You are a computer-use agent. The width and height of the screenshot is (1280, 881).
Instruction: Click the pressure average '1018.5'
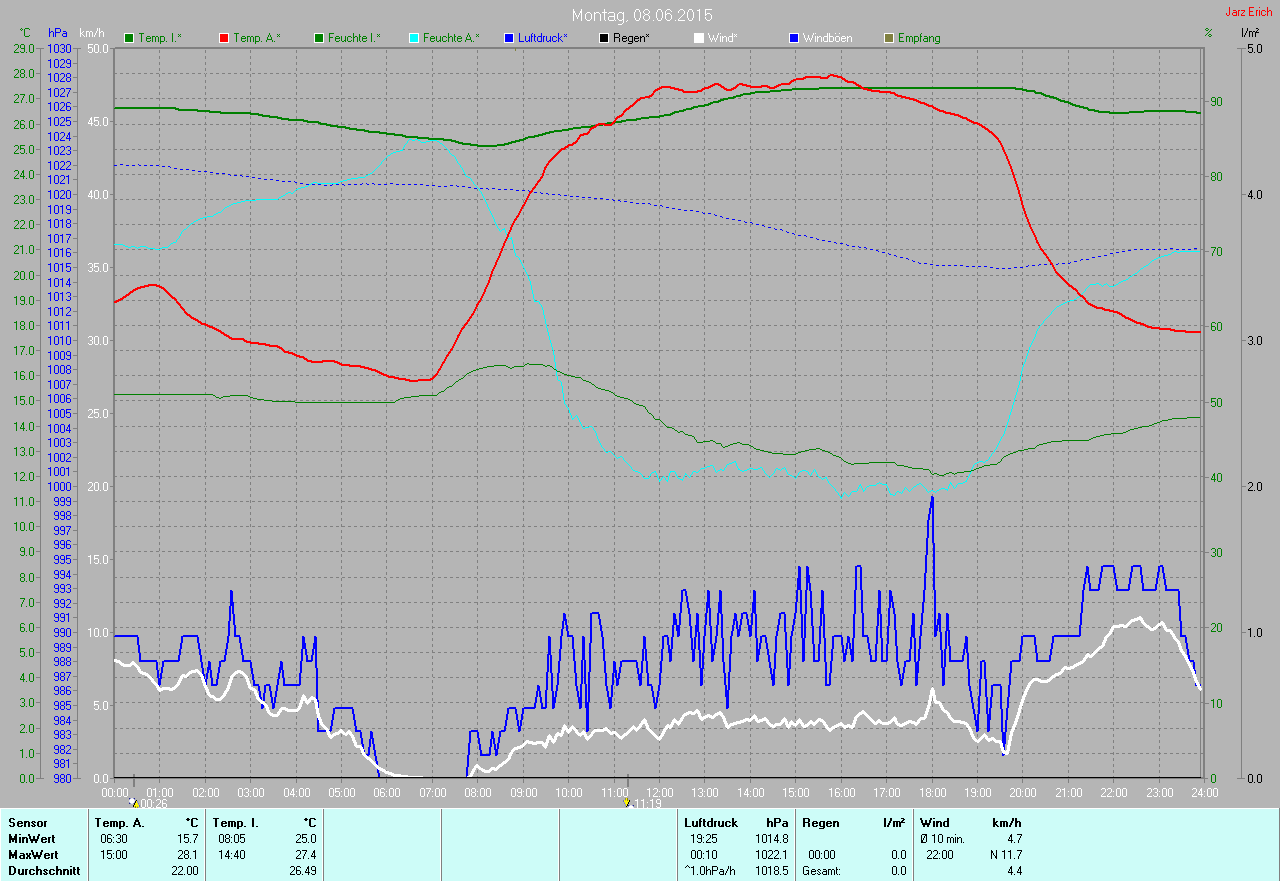(x=772, y=871)
